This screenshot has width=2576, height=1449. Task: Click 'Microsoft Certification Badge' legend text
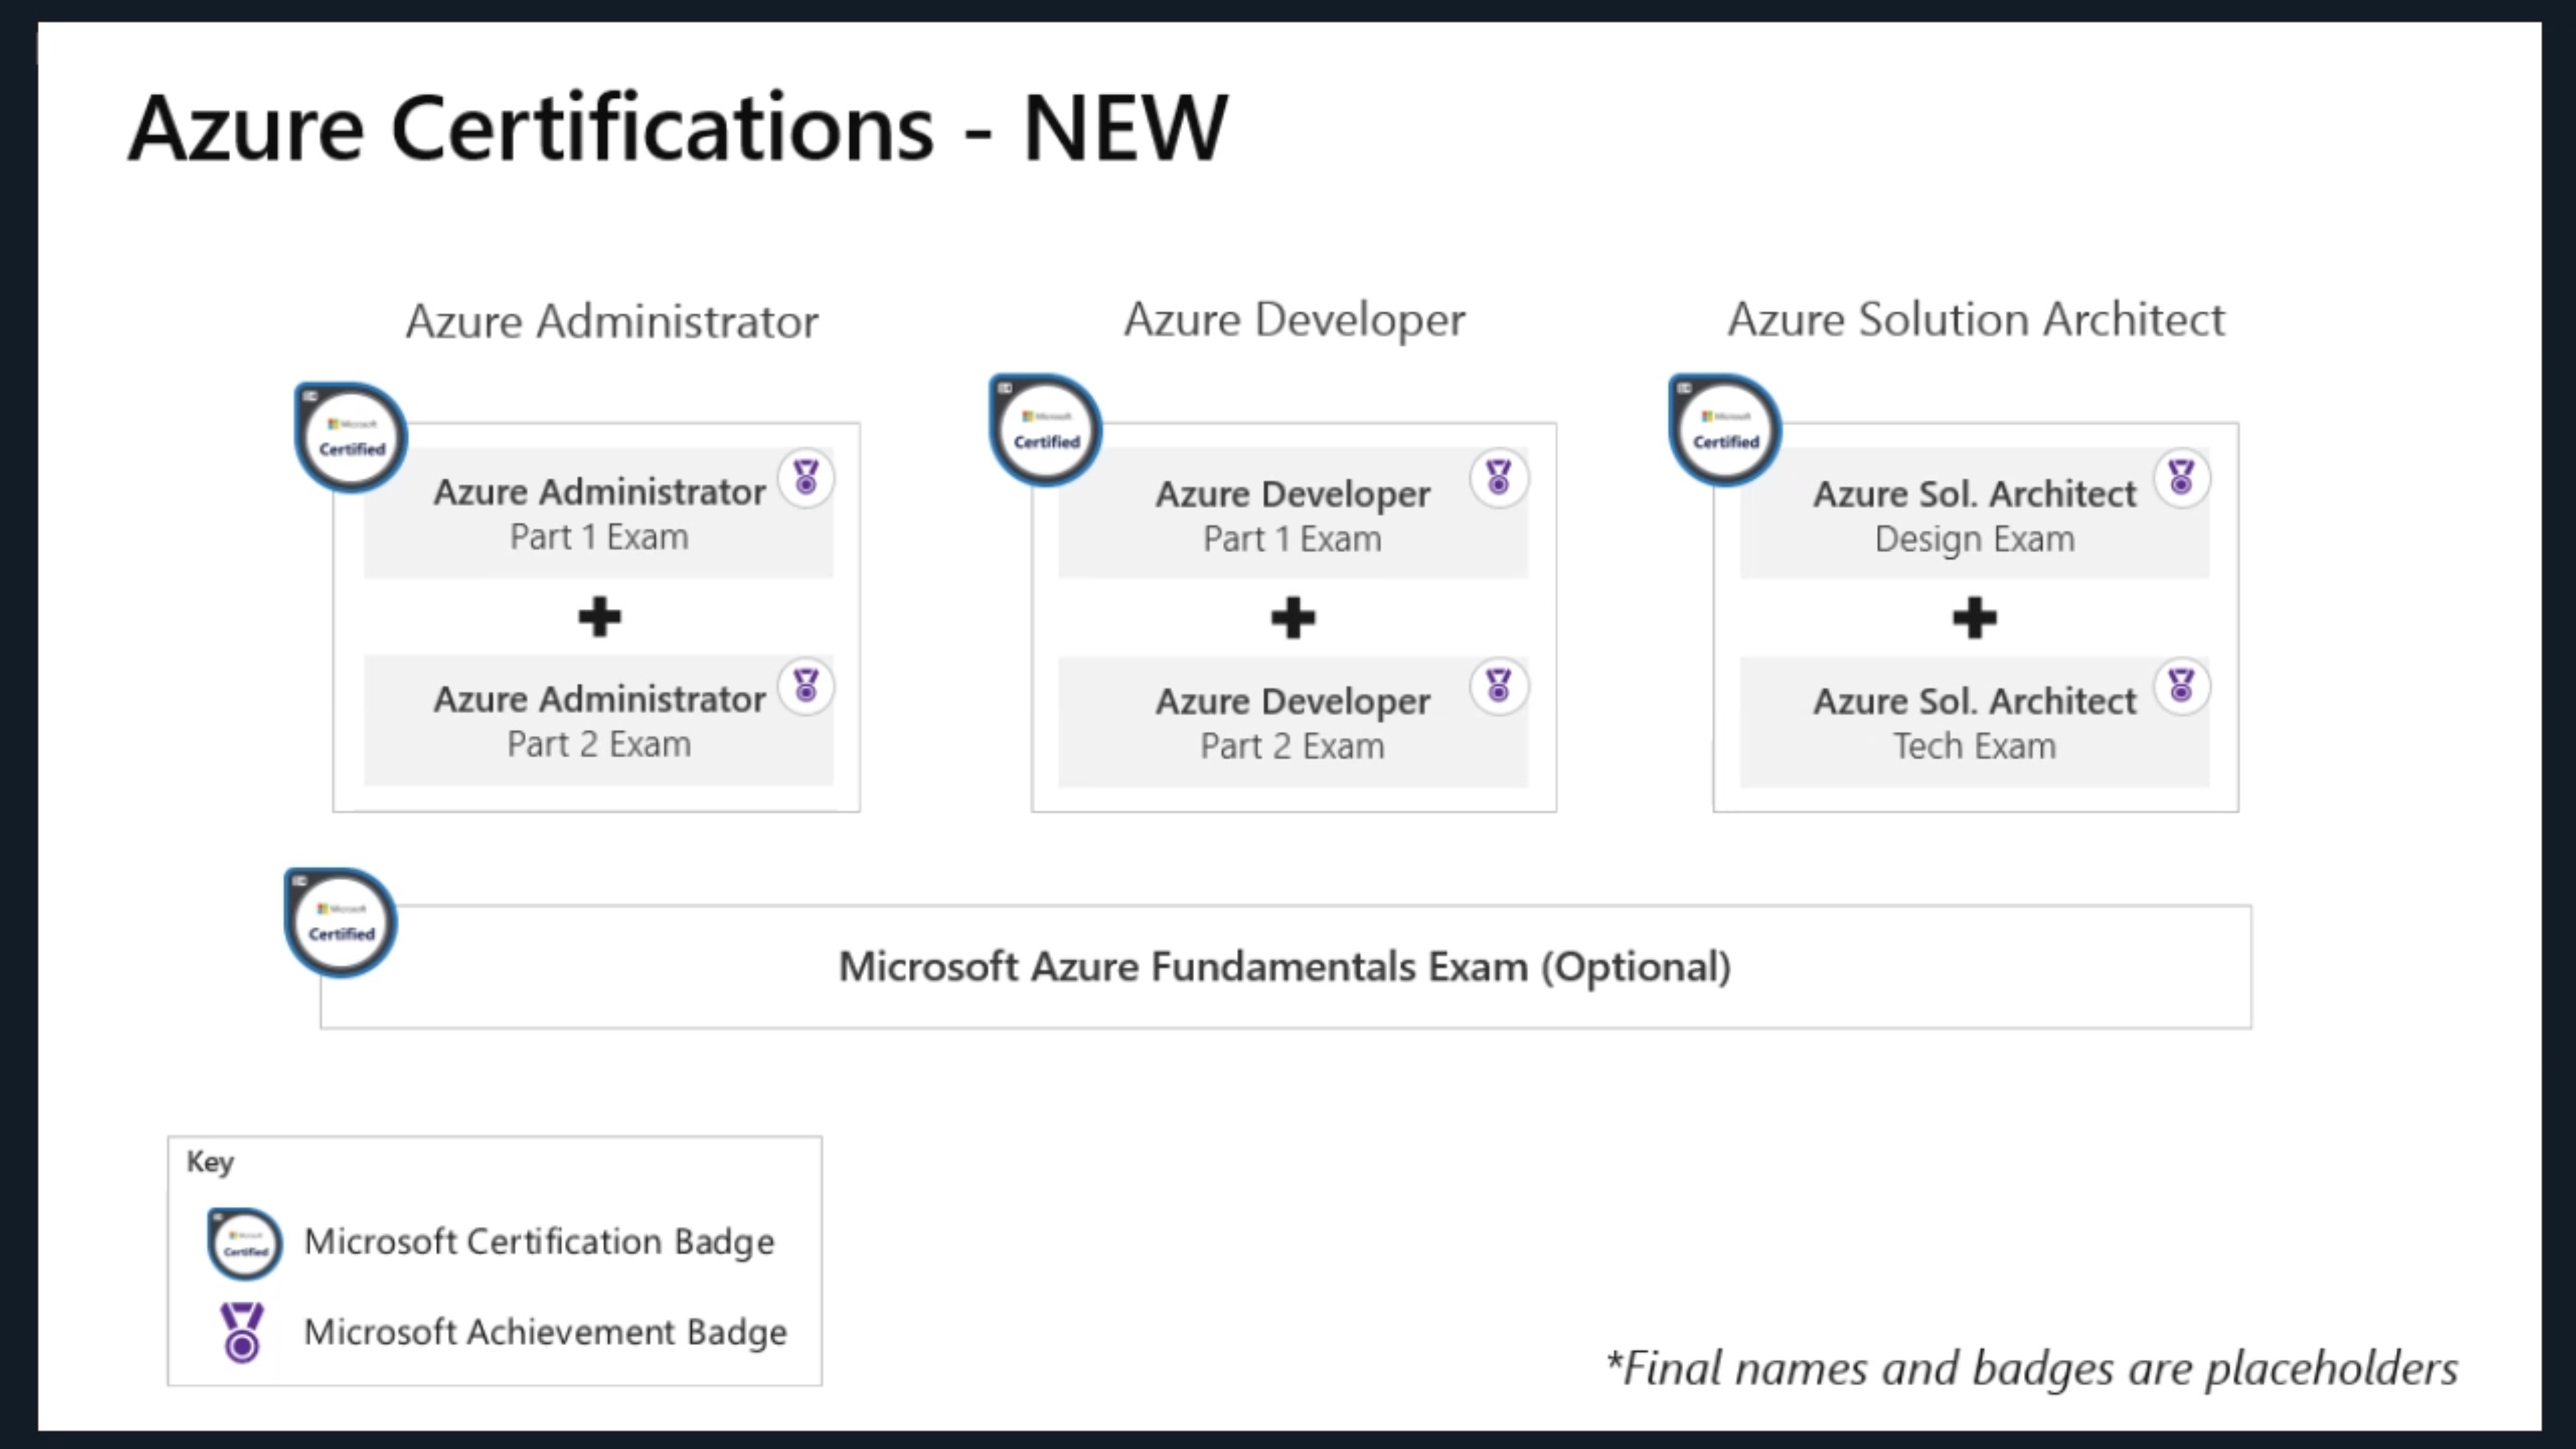point(539,1242)
